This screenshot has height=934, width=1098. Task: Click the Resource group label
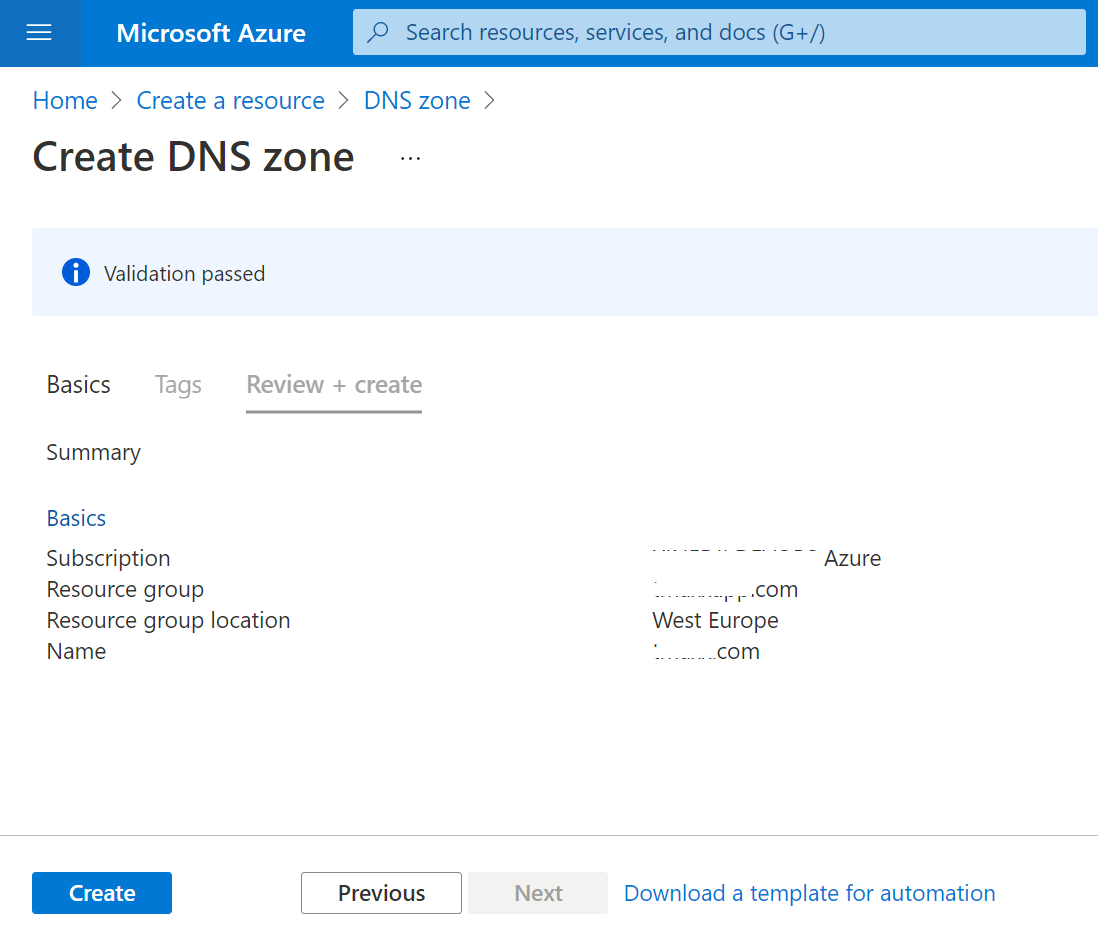125,590
